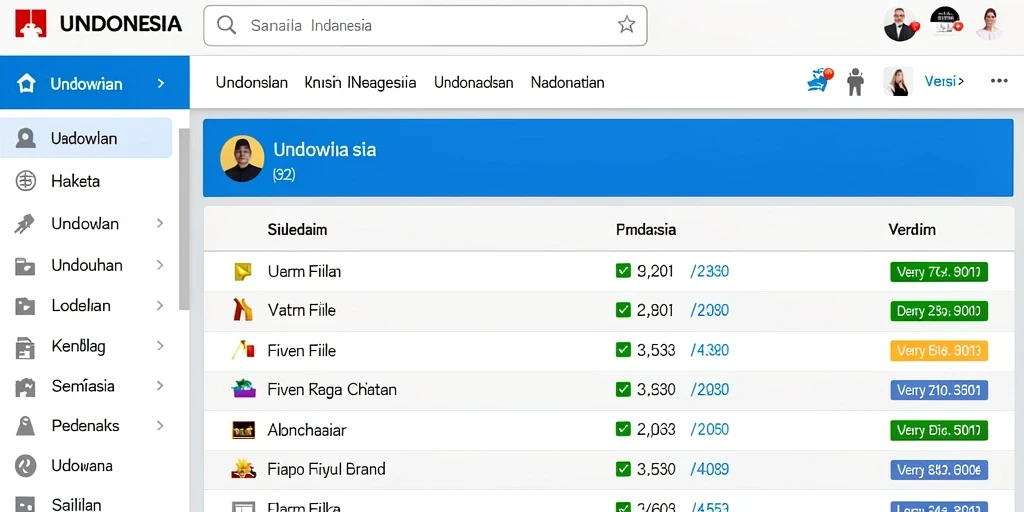Click the Versi link next to avatar
Screen dimensions: 1024x512
[x=944, y=82]
